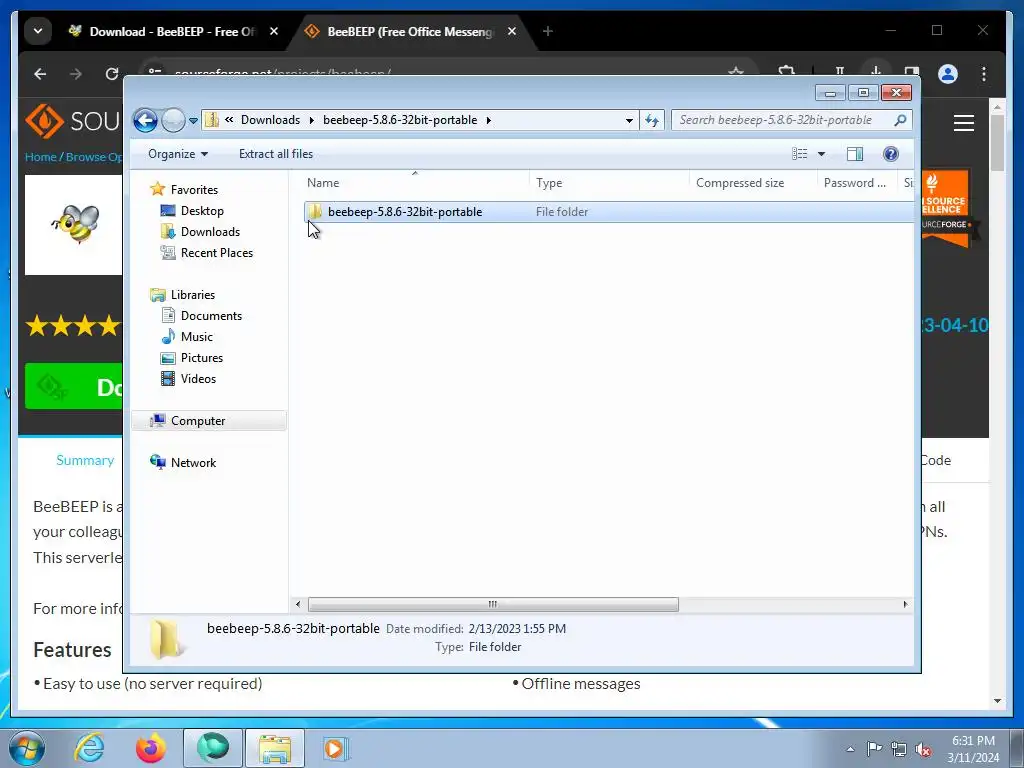Viewport: 1024px width, 768px height.
Task: Click the Password column header
Action: (x=857, y=183)
